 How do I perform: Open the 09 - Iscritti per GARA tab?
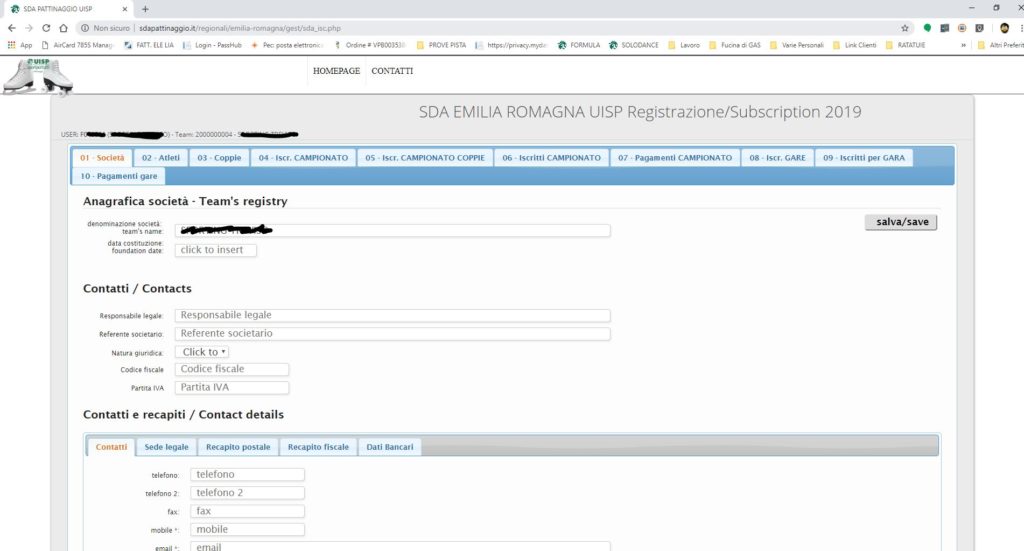click(x=863, y=158)
